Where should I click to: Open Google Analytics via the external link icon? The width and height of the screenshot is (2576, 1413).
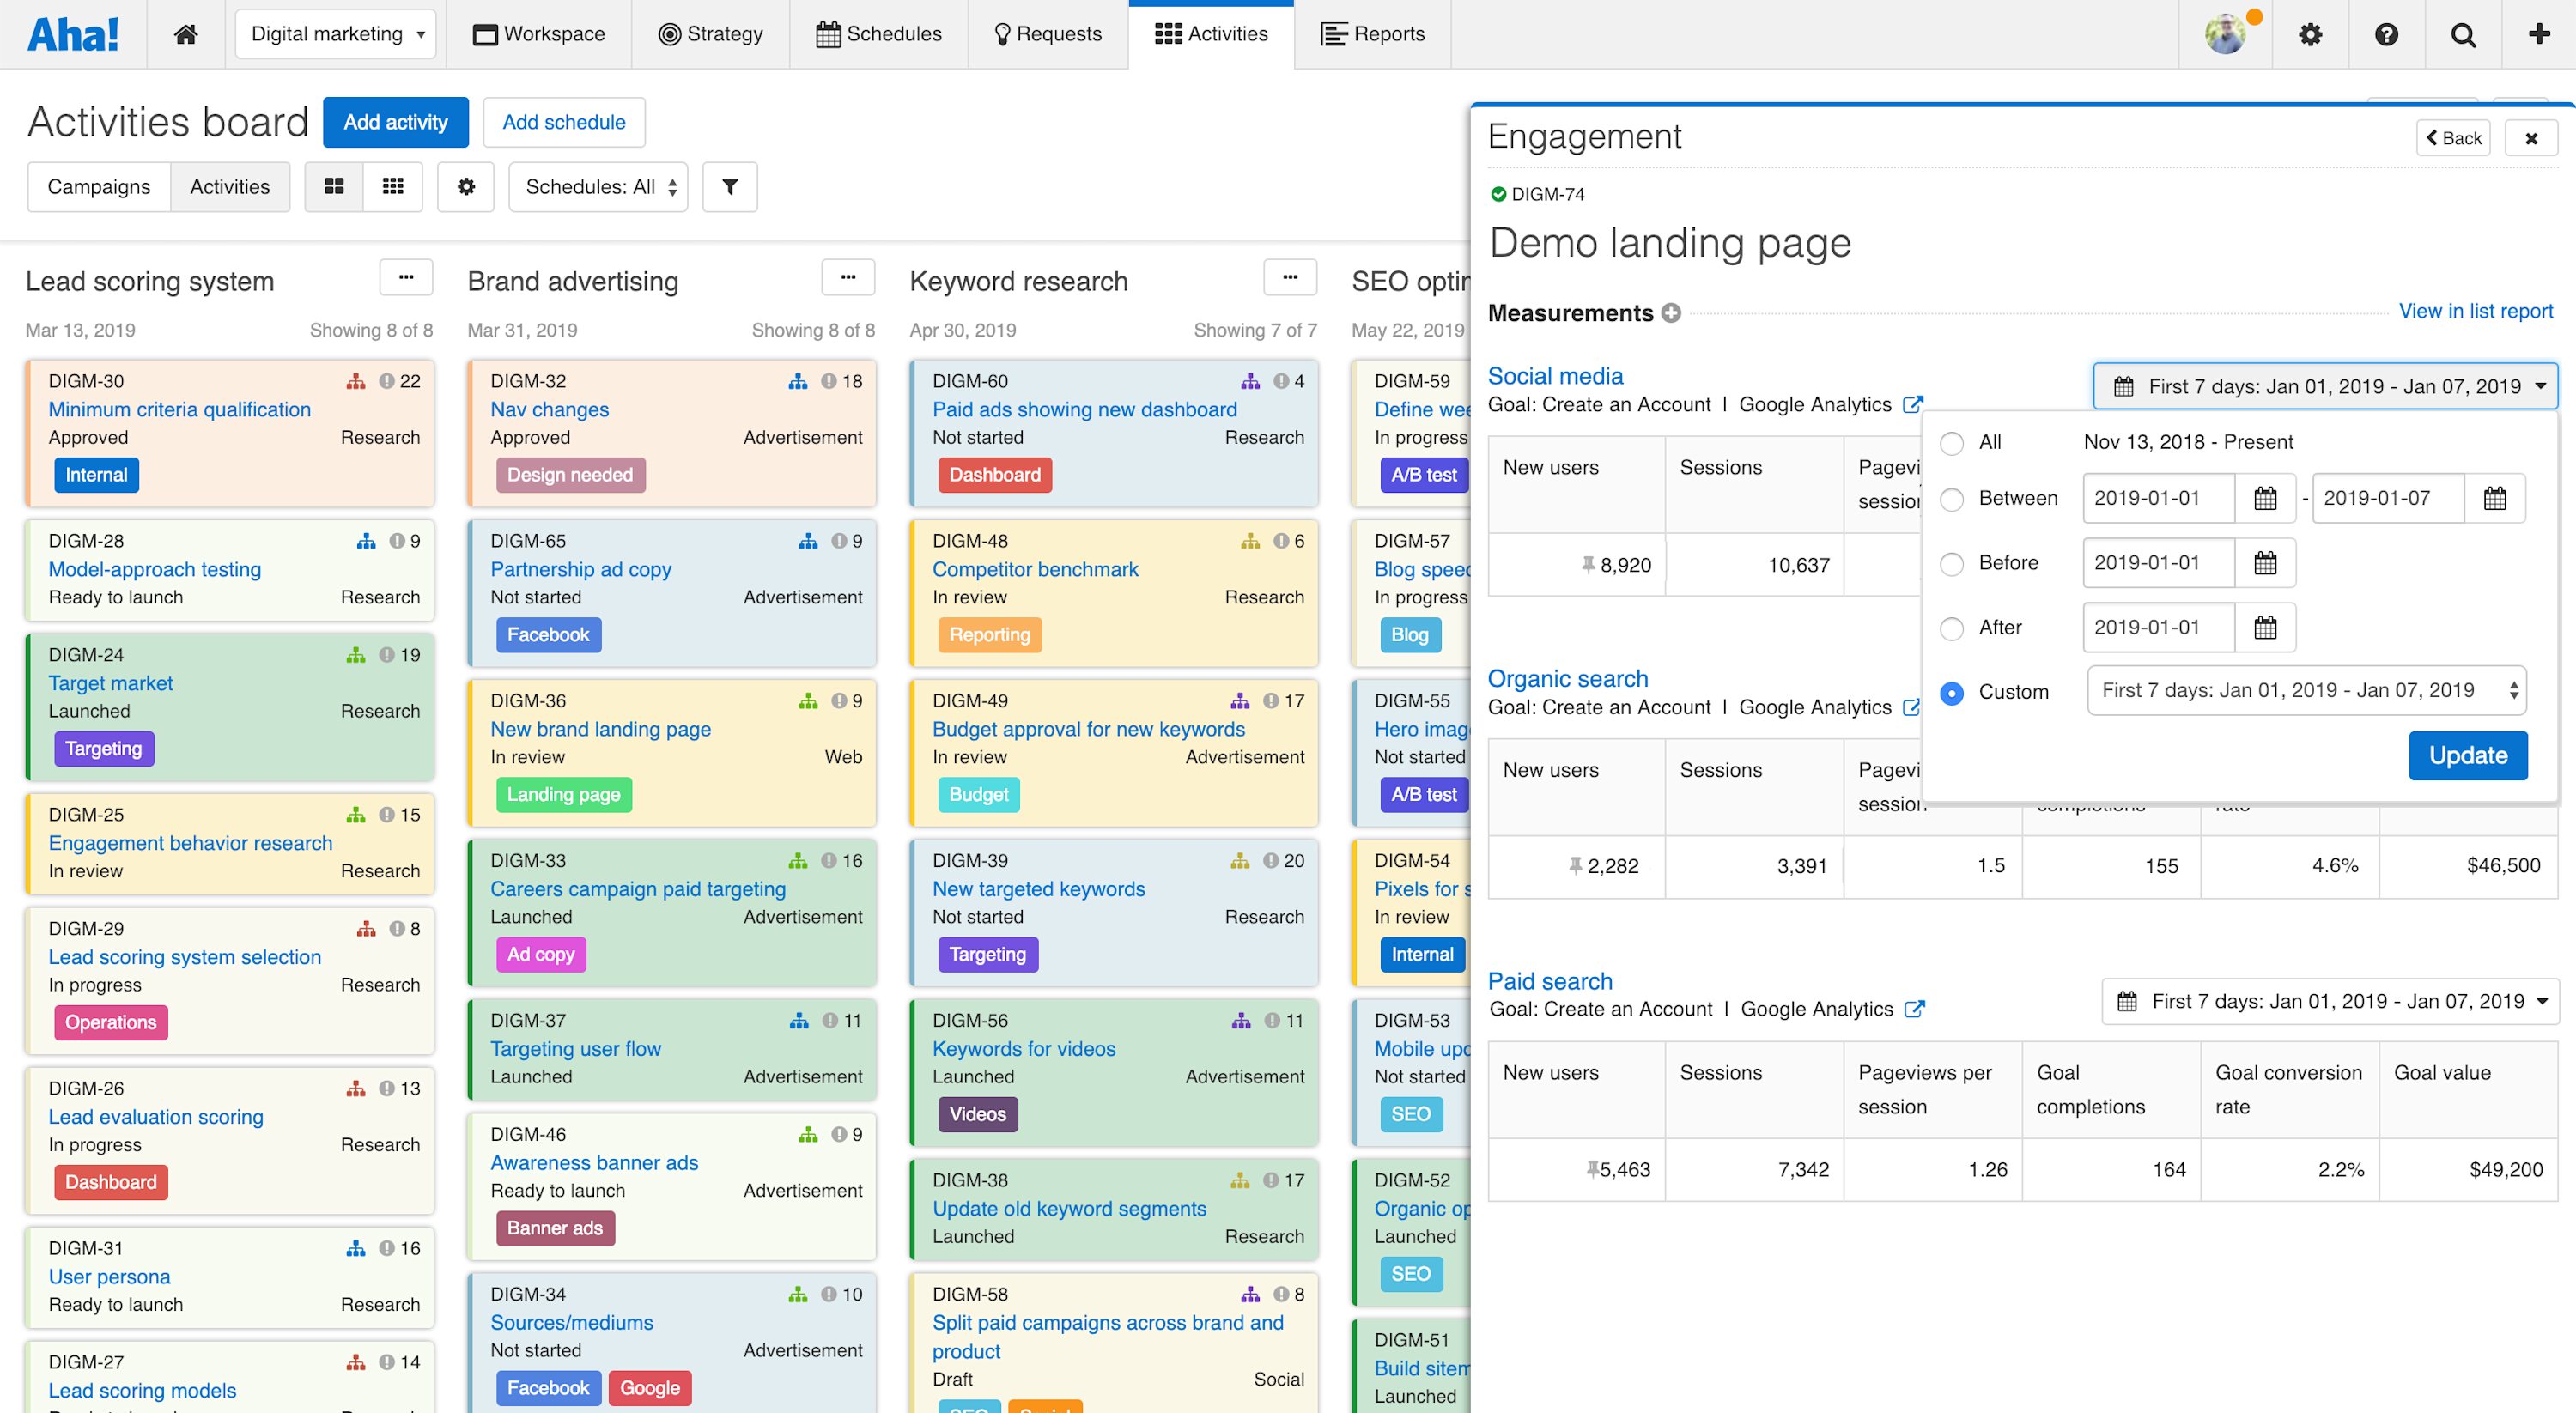pos(1914,404)
